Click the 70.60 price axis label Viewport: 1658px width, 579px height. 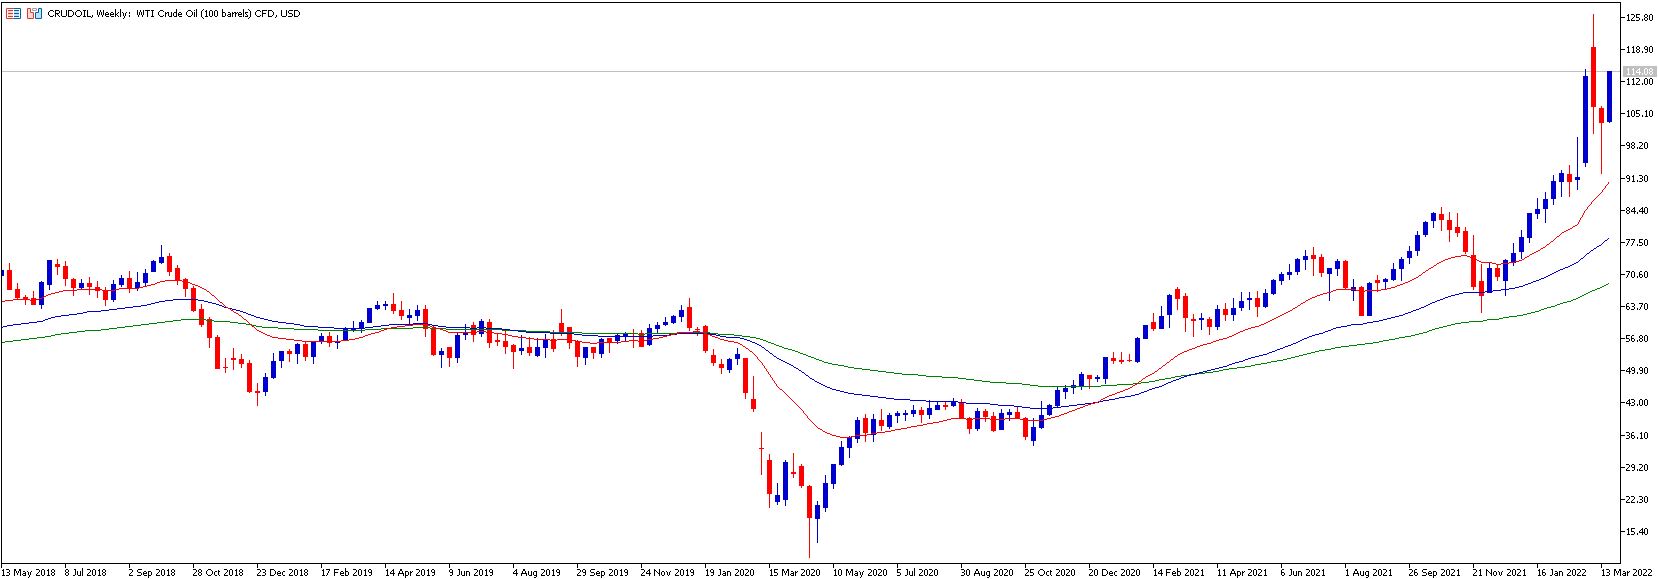(x=1638, y=275)
